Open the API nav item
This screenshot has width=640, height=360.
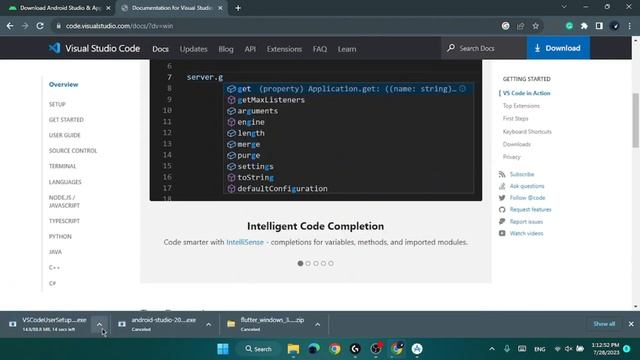[250, 49]
